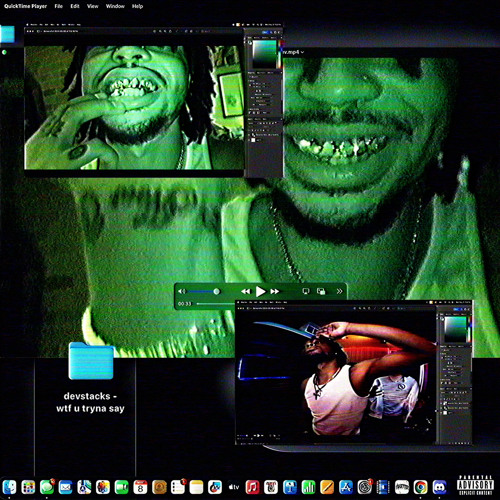
Task: Open FaceTime from the Dock
Action: click(122, 487)
